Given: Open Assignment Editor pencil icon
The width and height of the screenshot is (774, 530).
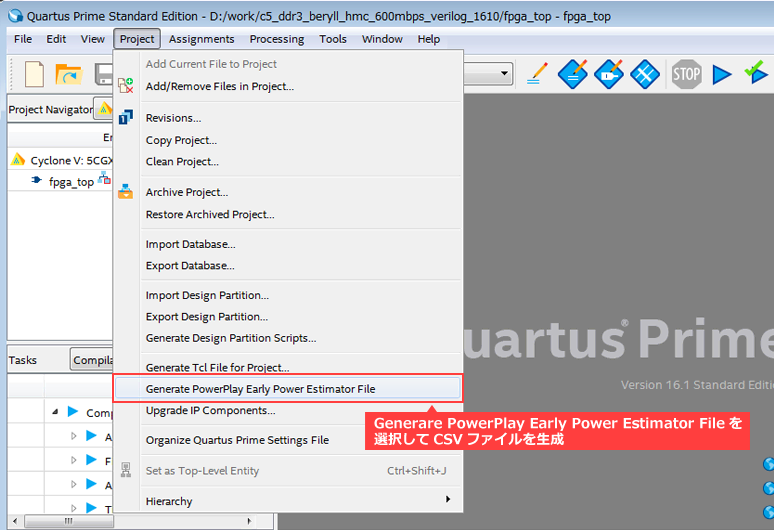Looking at the screenshot, I should 537,74.
